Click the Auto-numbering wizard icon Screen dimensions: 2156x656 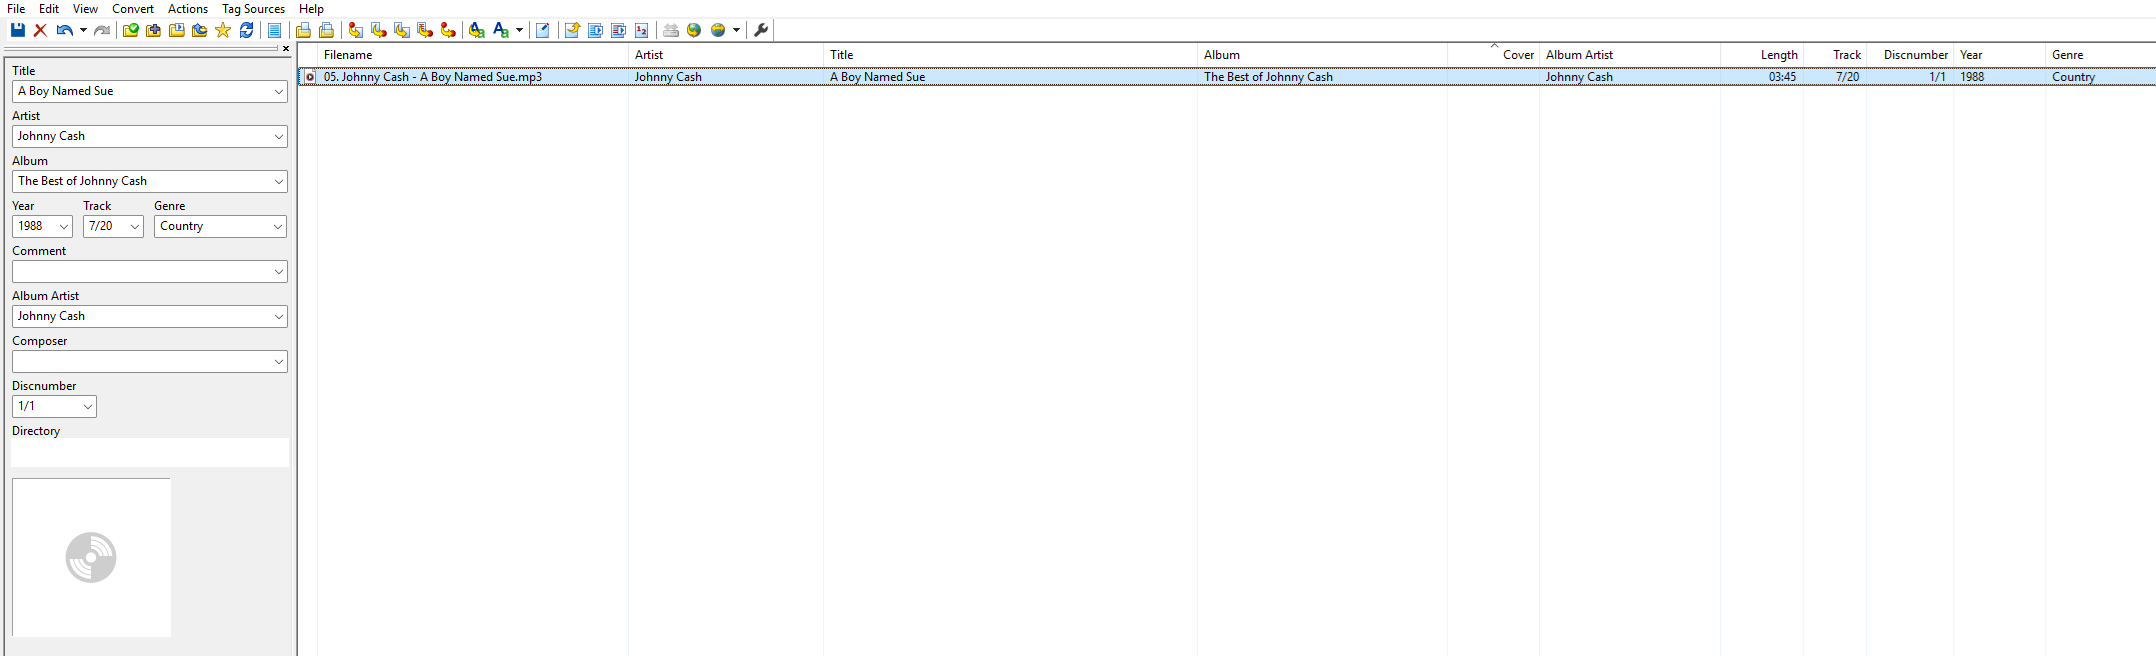tap(641, 30)
